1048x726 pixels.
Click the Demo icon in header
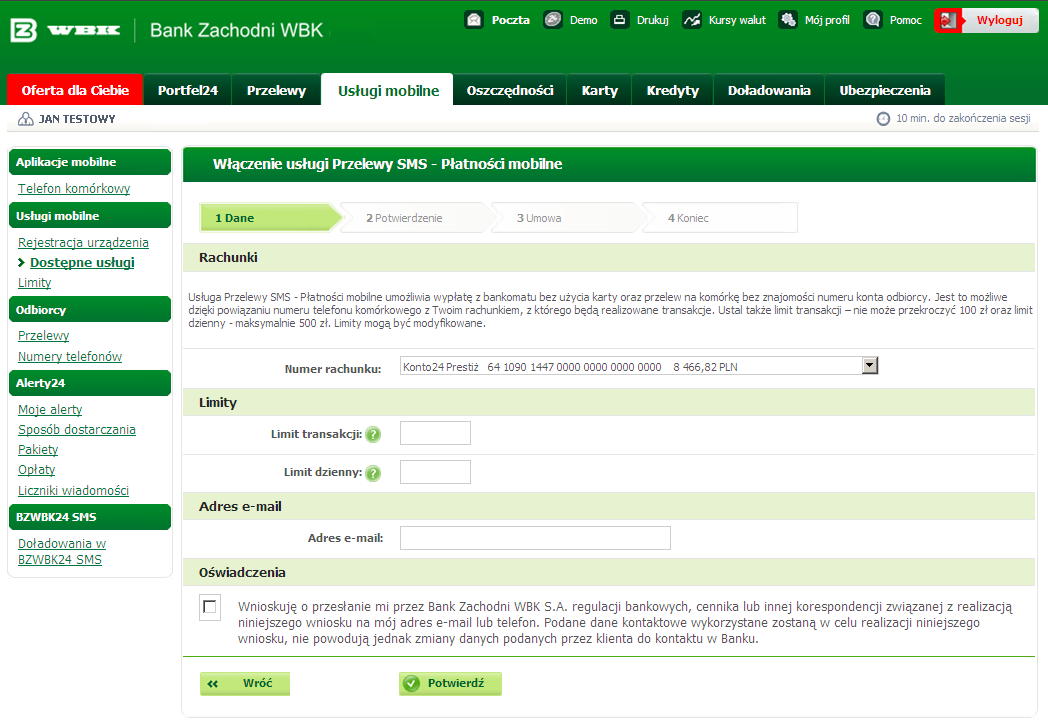(x=553, y=20)
